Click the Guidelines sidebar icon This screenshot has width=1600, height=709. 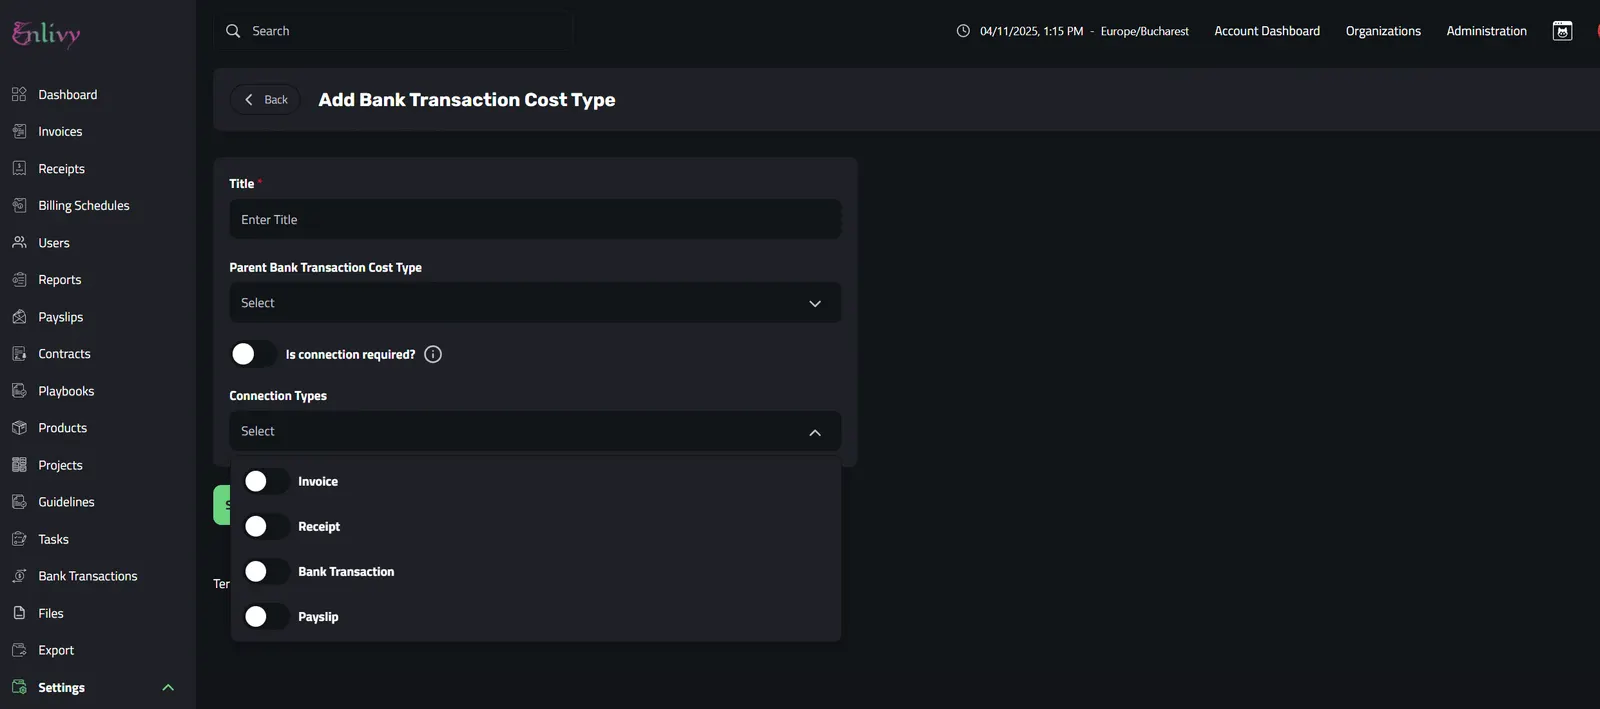click(x=19, y=501)
